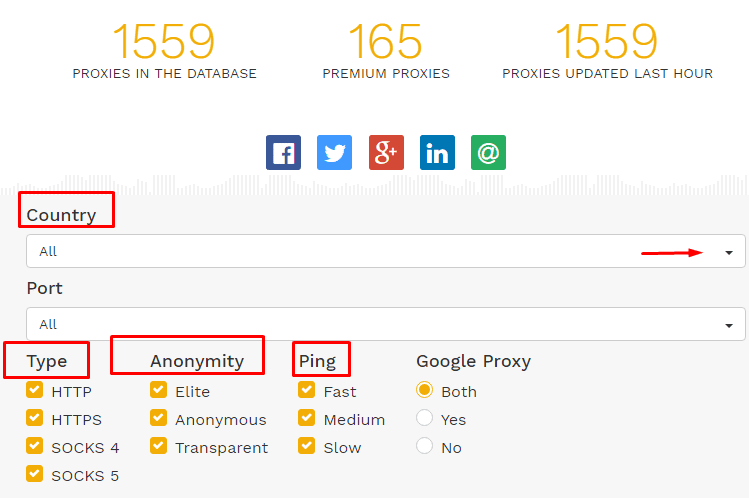This screenshot has width=749, height=498.
Task: Uncheck the Slow ping checkbox
Action: coord(306,446)
